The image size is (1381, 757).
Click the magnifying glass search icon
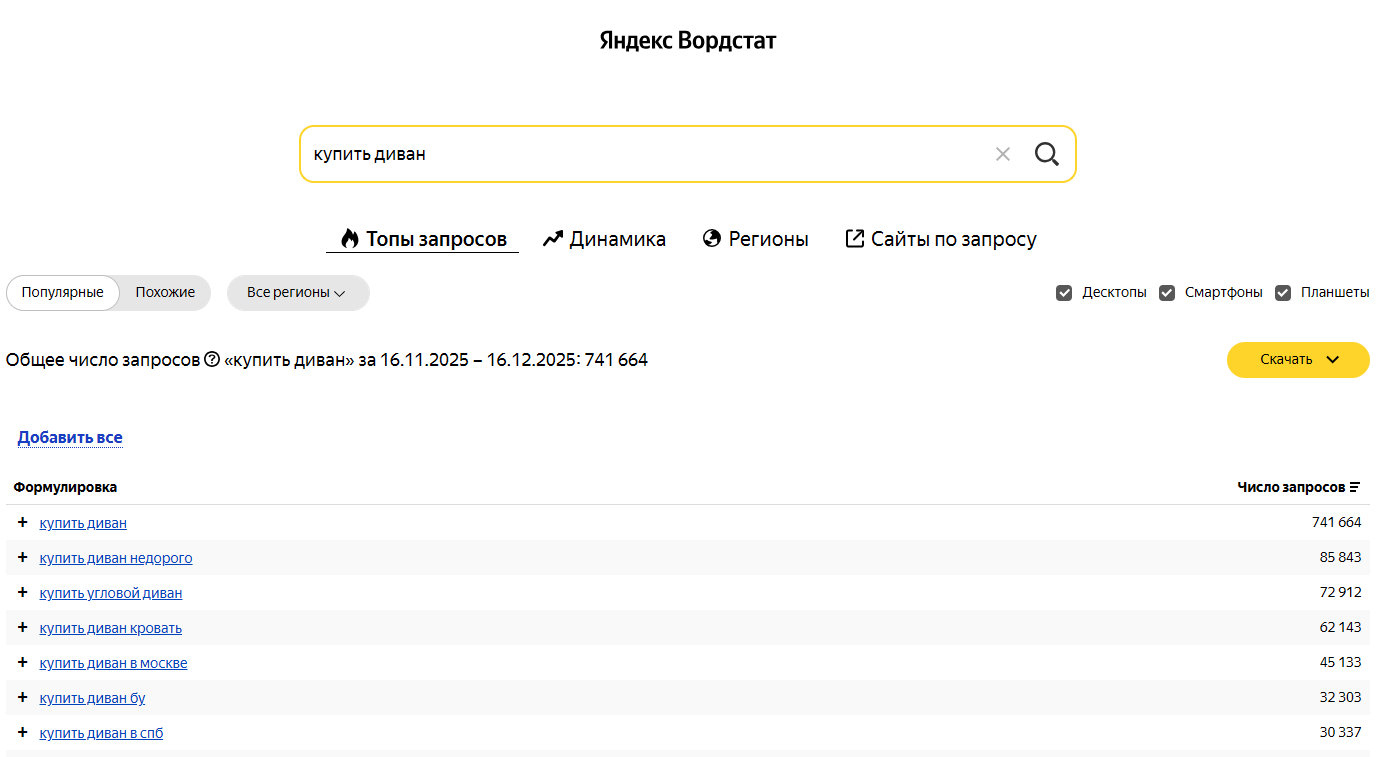click(1046, 154)
